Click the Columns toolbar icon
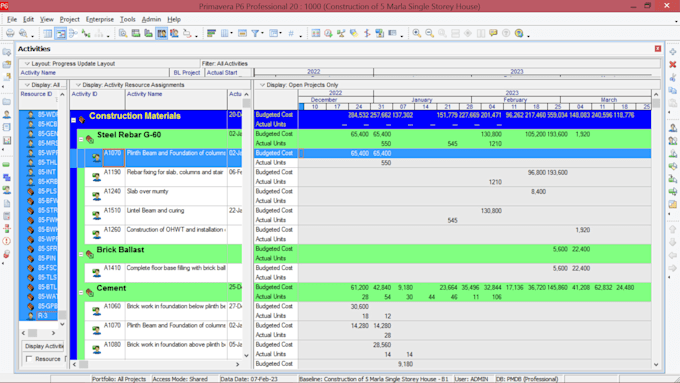Image resolution: width=680 pixels, height=383 pixels. [x=224, y=33]
